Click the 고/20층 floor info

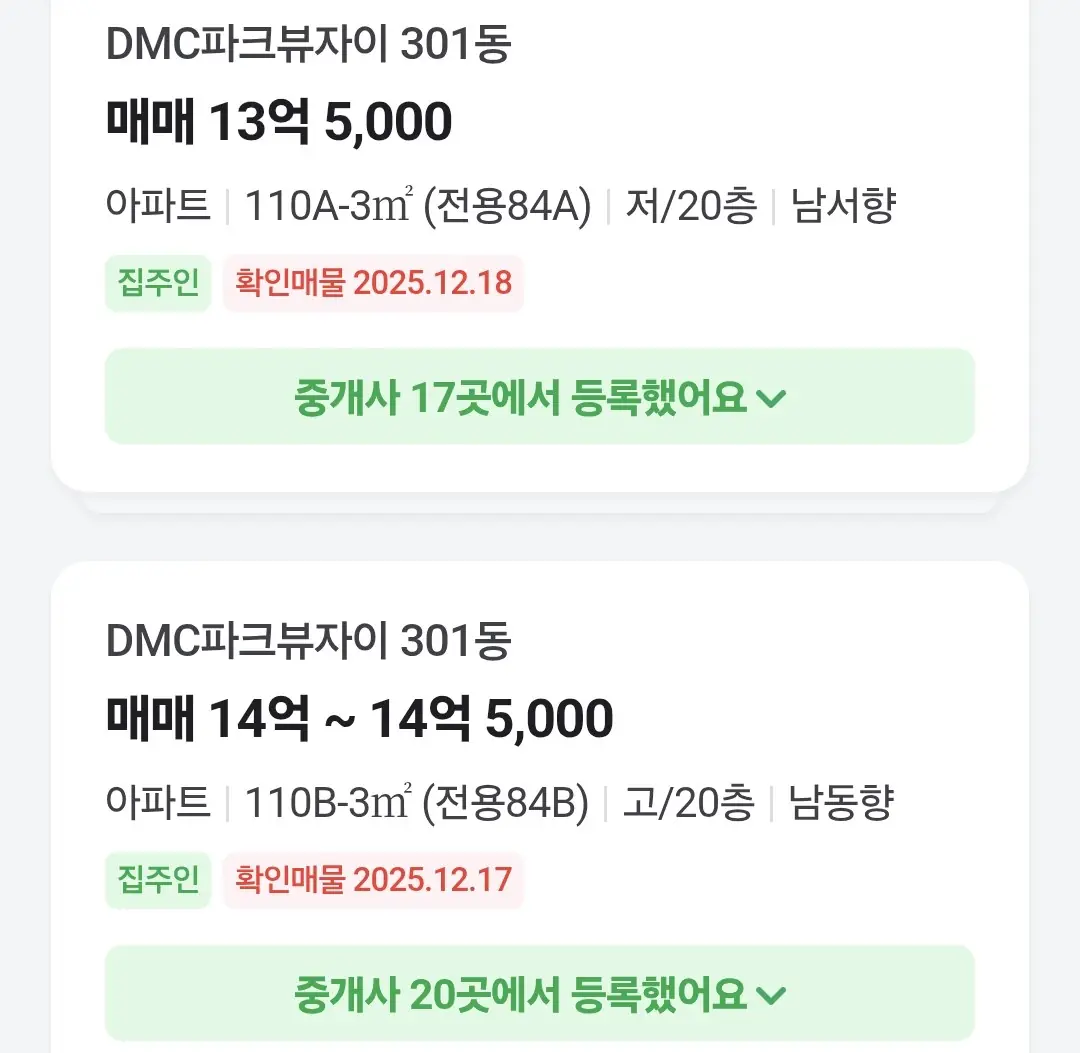688,804
